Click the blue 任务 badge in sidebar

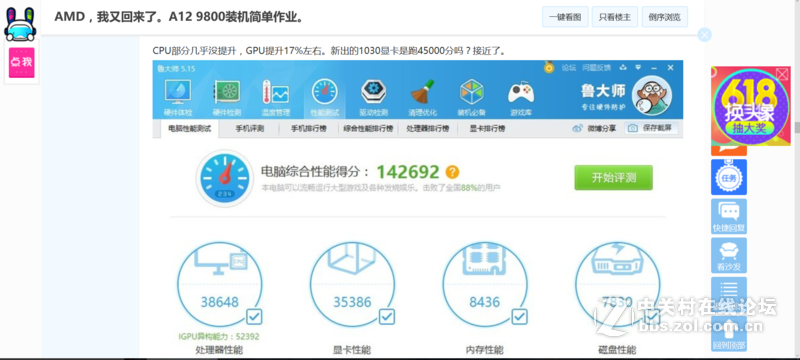coord(729,177)
